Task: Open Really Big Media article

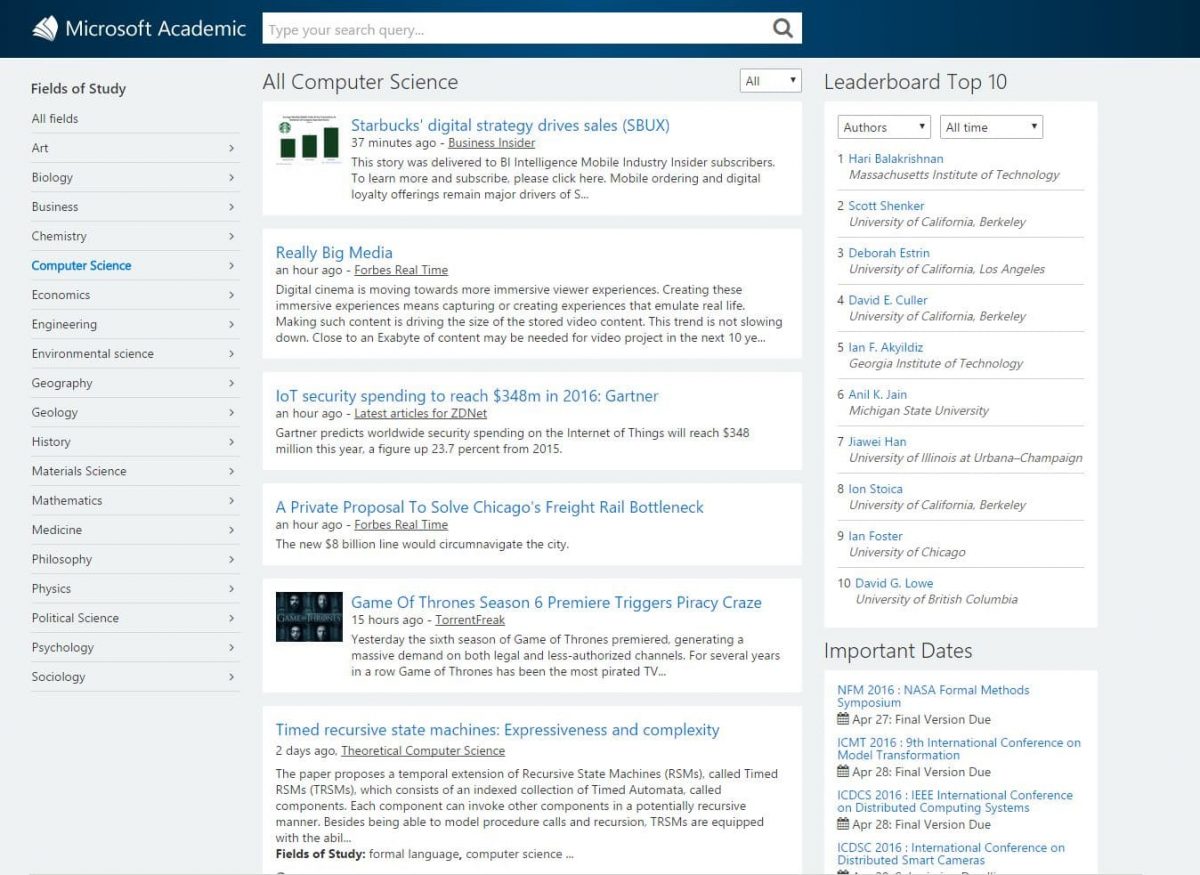Action: [334, 252]
